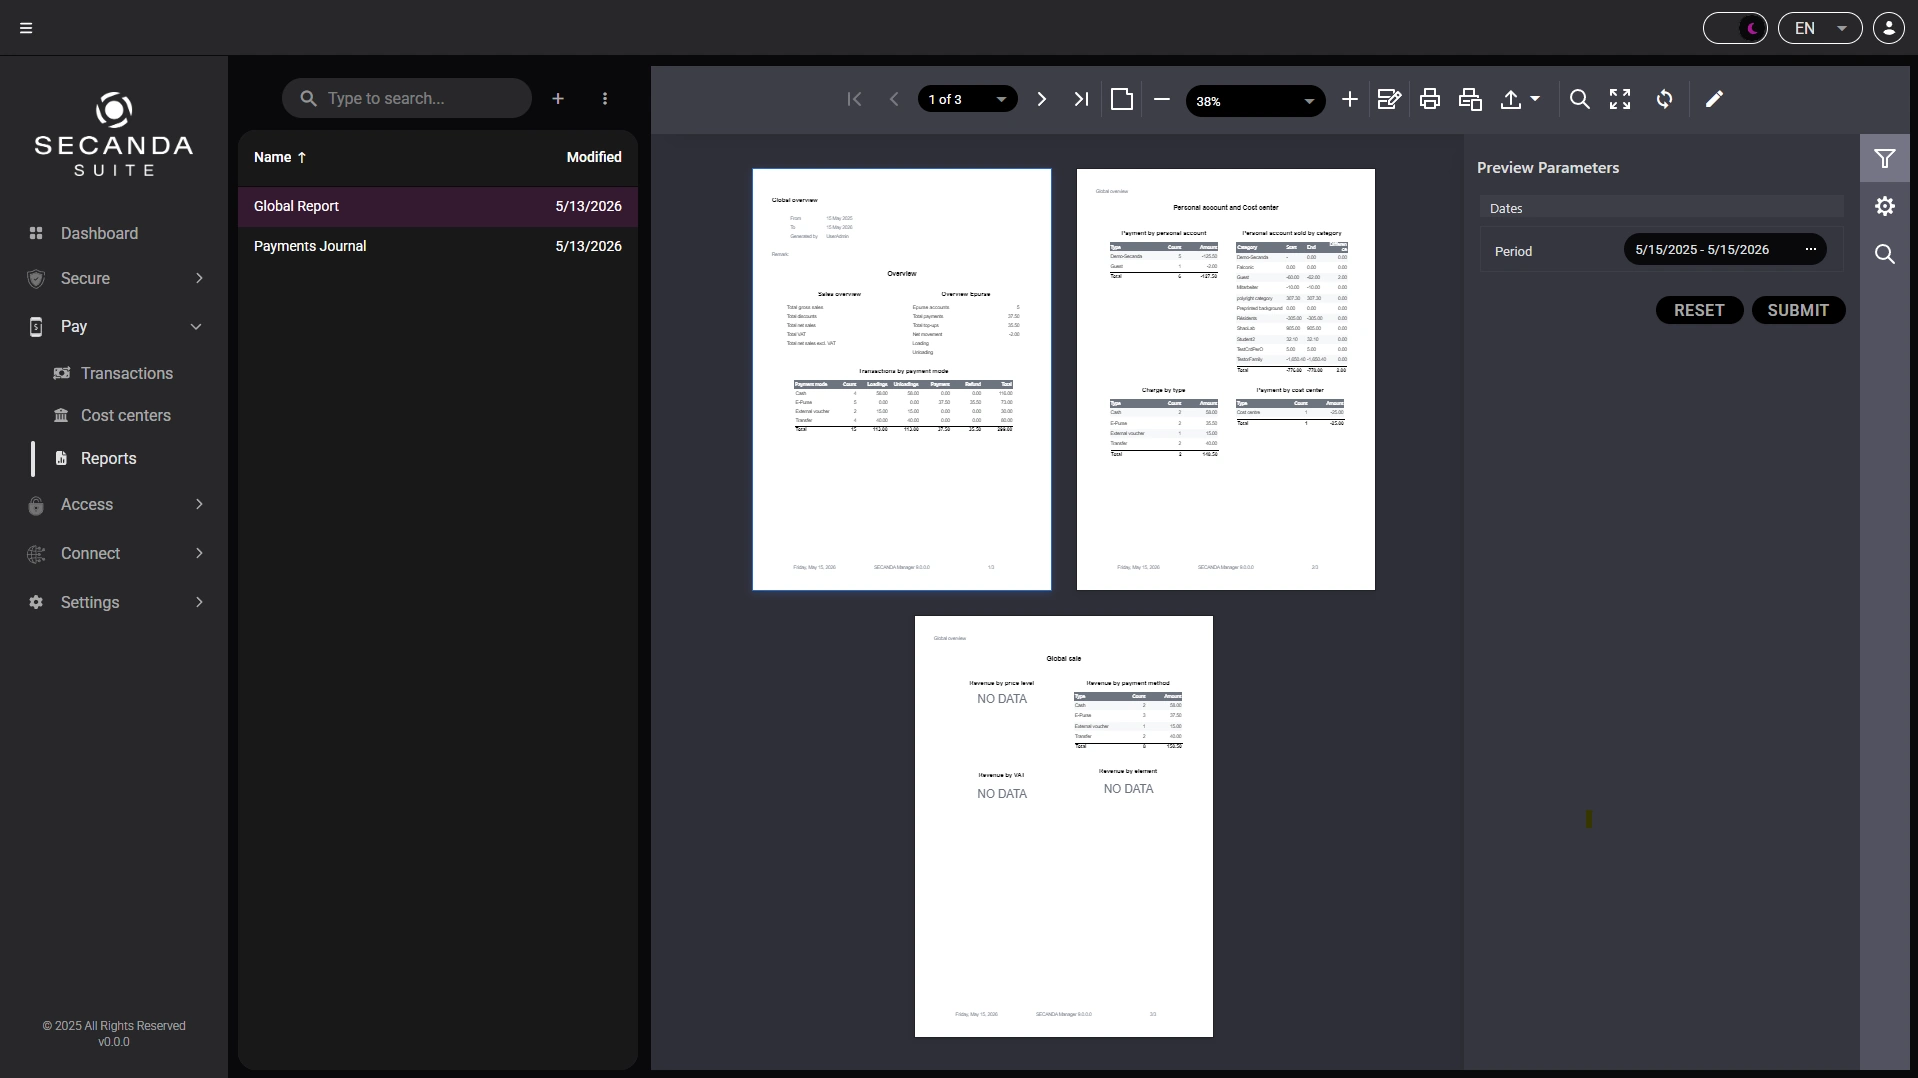
Task: Collapse the sidebar with the hamburger menu
Action: point(26,28)
